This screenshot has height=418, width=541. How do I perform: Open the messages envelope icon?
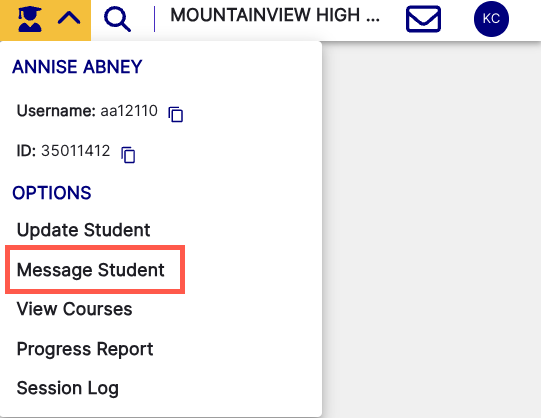click(423, 19)
